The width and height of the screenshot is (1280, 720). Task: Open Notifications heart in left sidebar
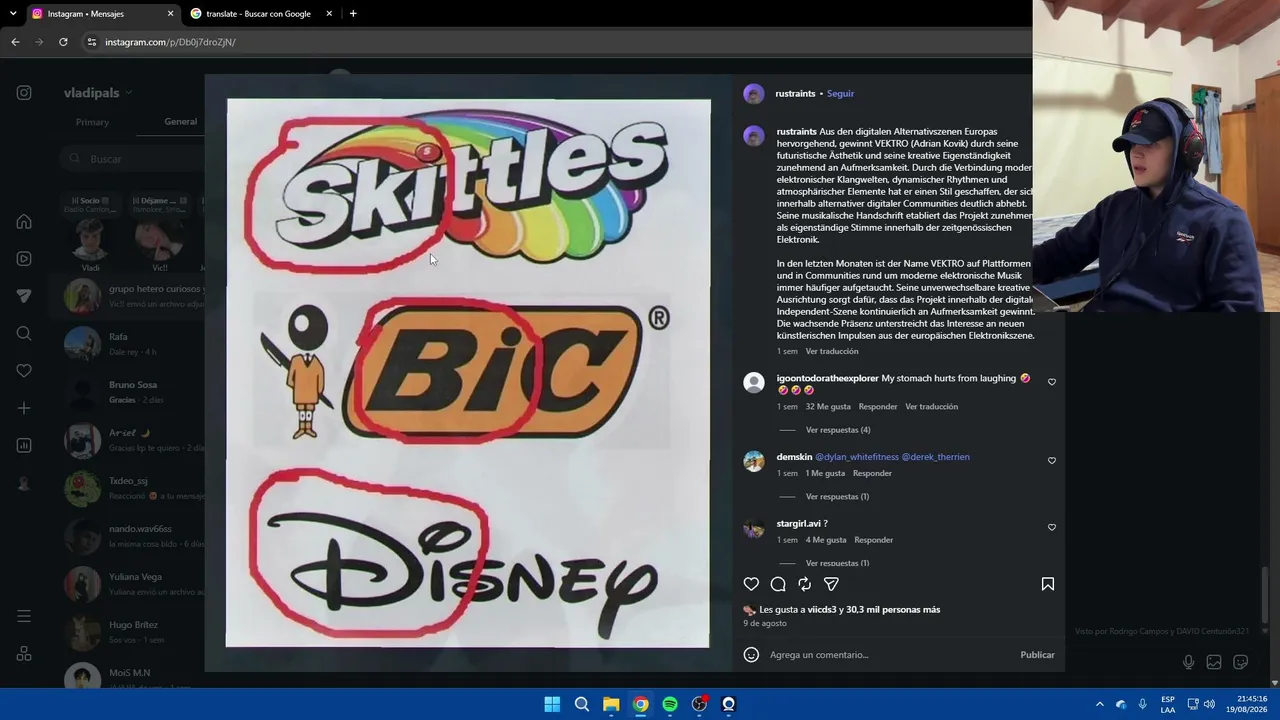pos(24,371)
